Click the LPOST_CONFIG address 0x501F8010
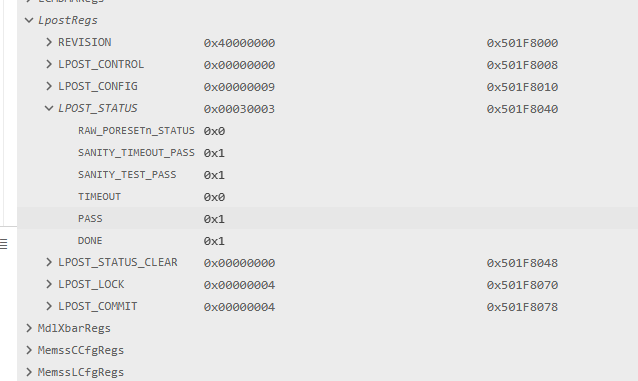 tap(522, 87)
